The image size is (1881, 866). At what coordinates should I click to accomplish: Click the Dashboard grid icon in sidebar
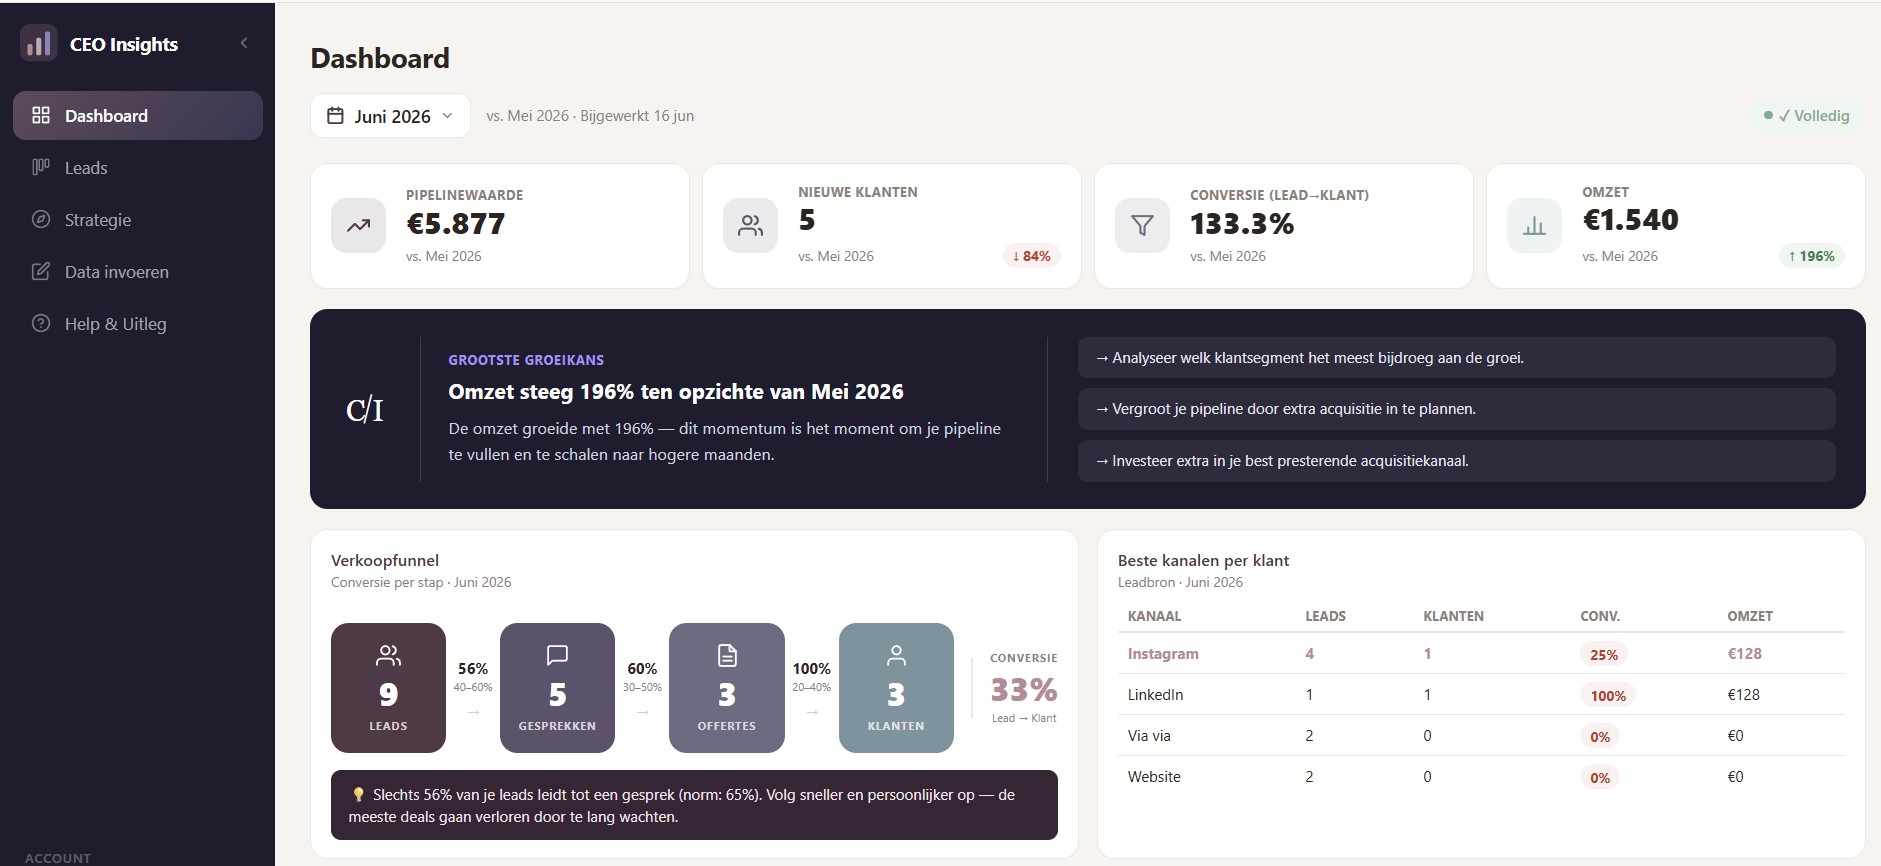pos(41,115)
